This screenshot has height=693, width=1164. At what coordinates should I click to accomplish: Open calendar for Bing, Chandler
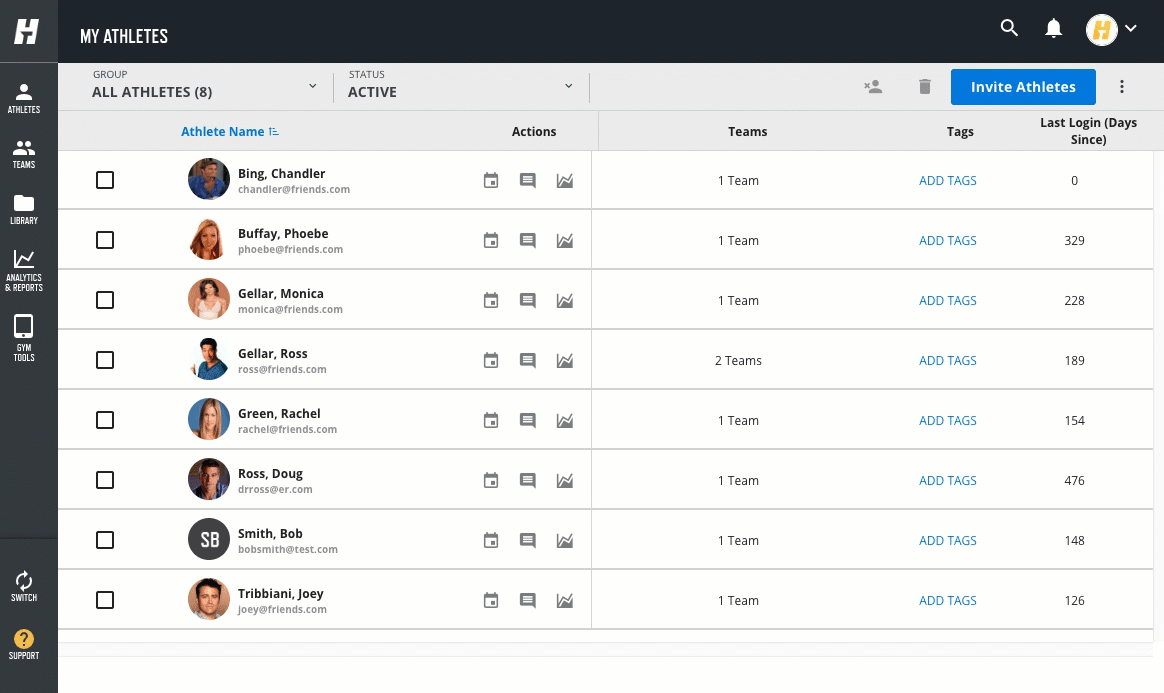point(491,180)
